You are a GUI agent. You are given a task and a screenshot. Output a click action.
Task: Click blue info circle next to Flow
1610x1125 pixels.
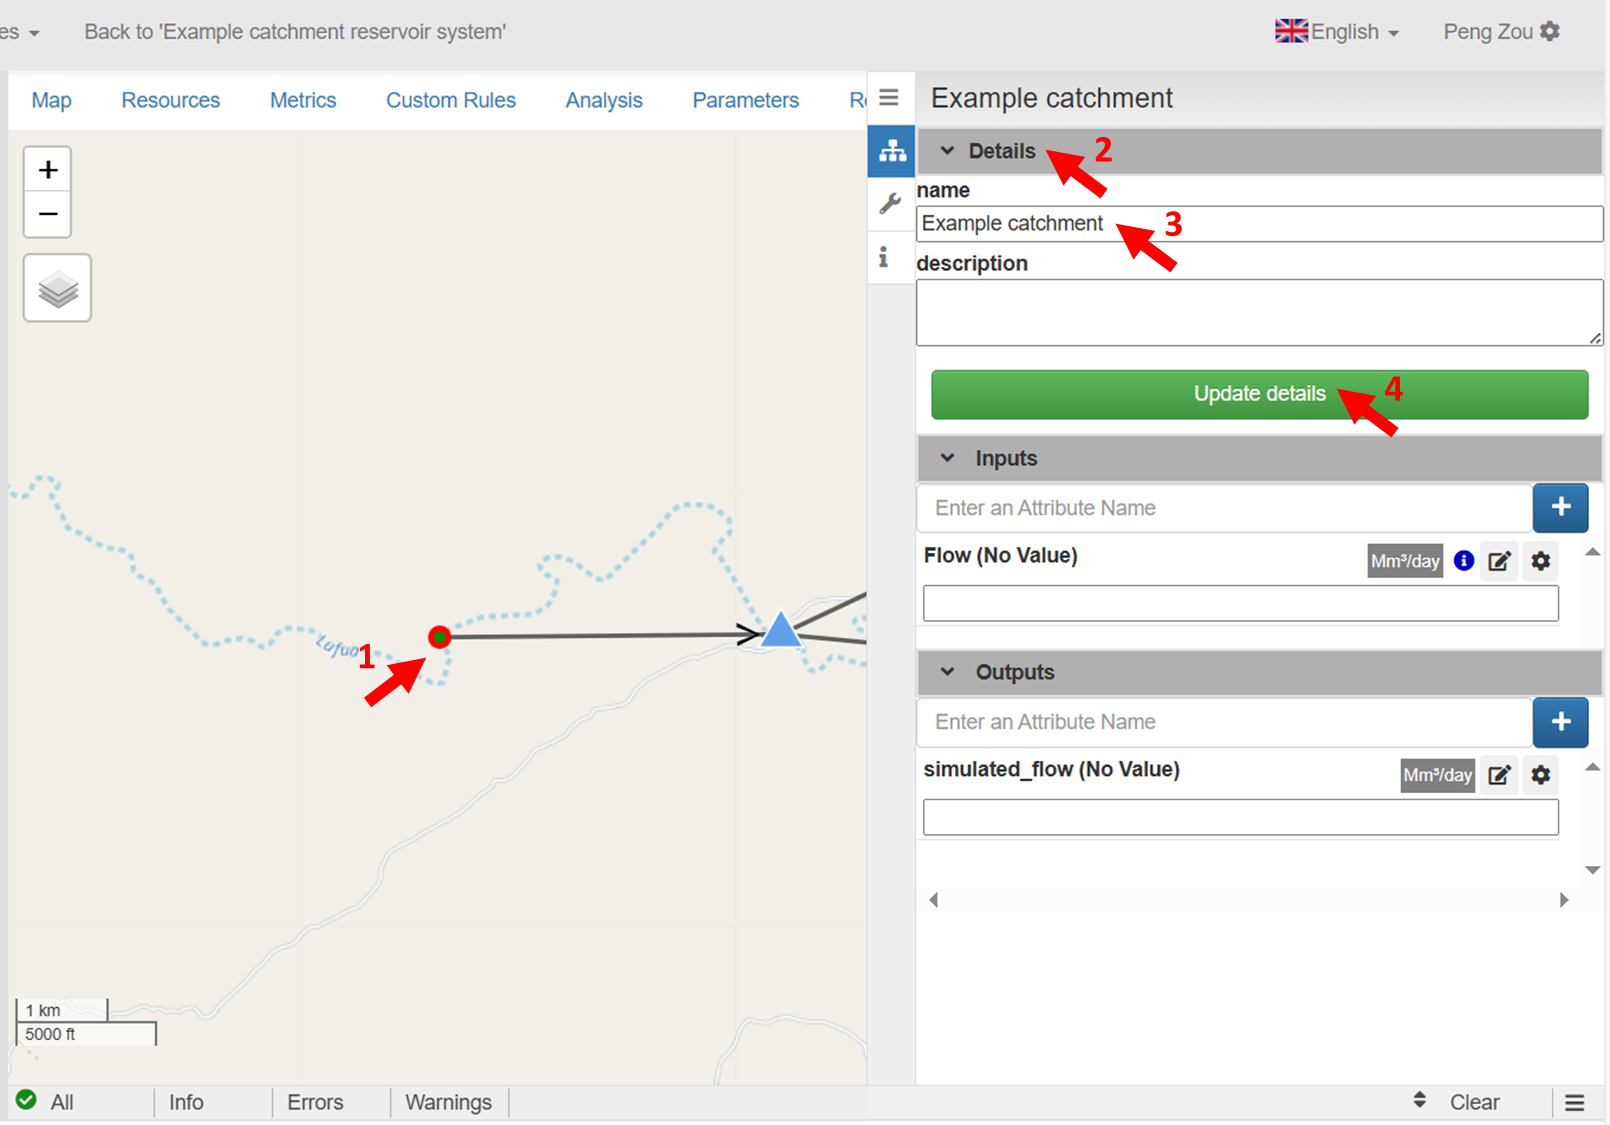click(1464, 561)
